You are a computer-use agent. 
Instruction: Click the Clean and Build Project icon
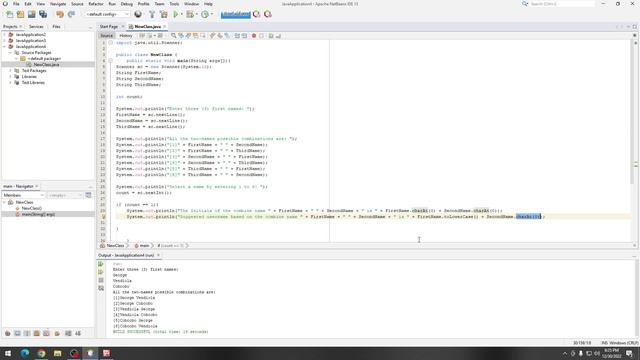pyautogui.click(x=163, y=14)
